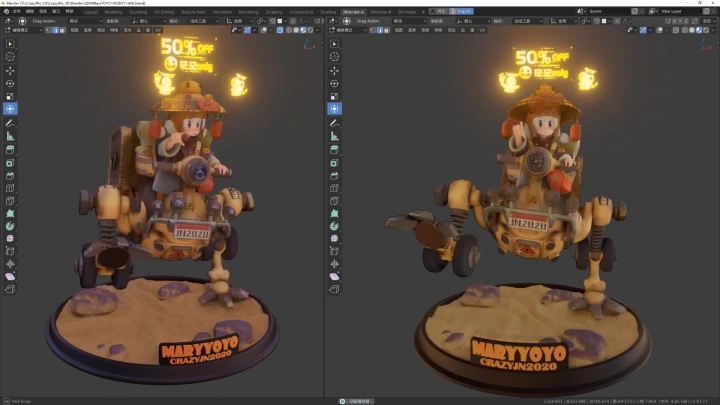The width and height of the screenshot is (720, 405).
Task: Select the Measure tool in right viewport
Action: [x=334, y=136]
